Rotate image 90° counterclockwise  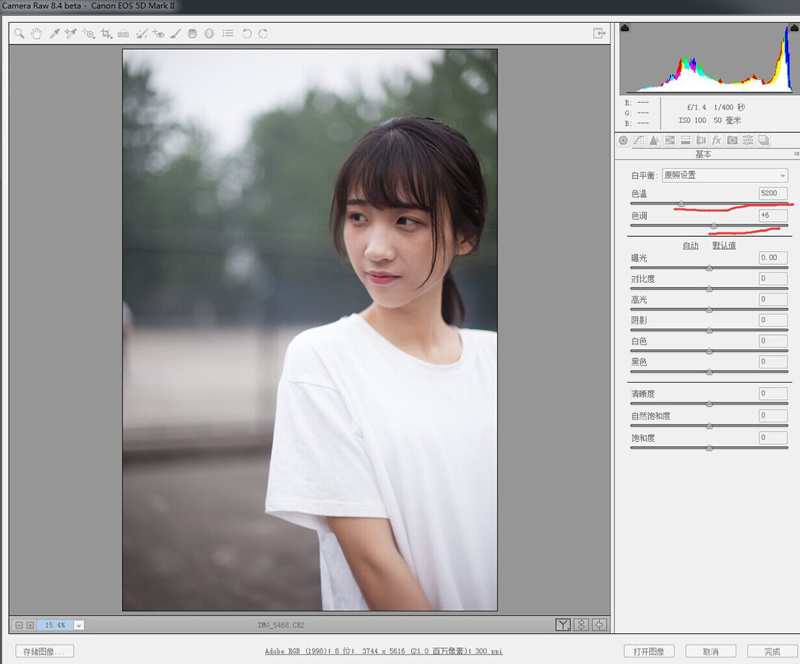(x=246, y=34)
